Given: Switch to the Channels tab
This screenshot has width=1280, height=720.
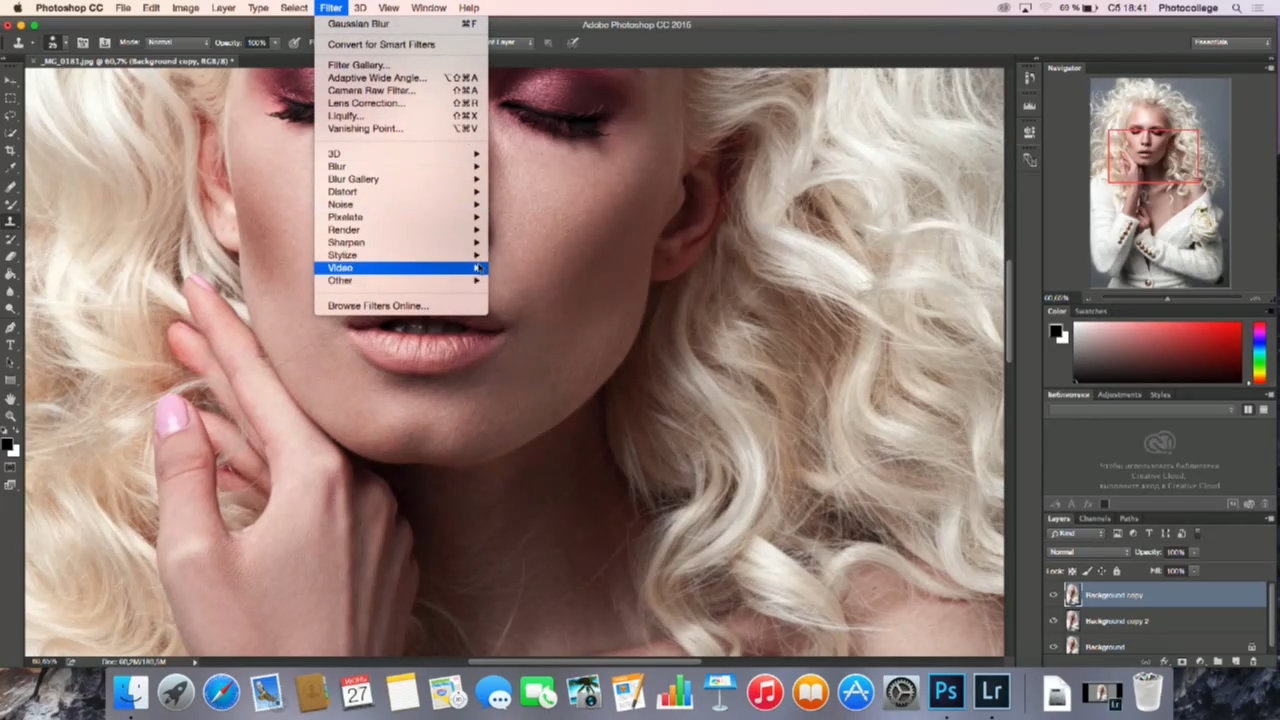Looking at the screenshot, I should [1094, 519].
